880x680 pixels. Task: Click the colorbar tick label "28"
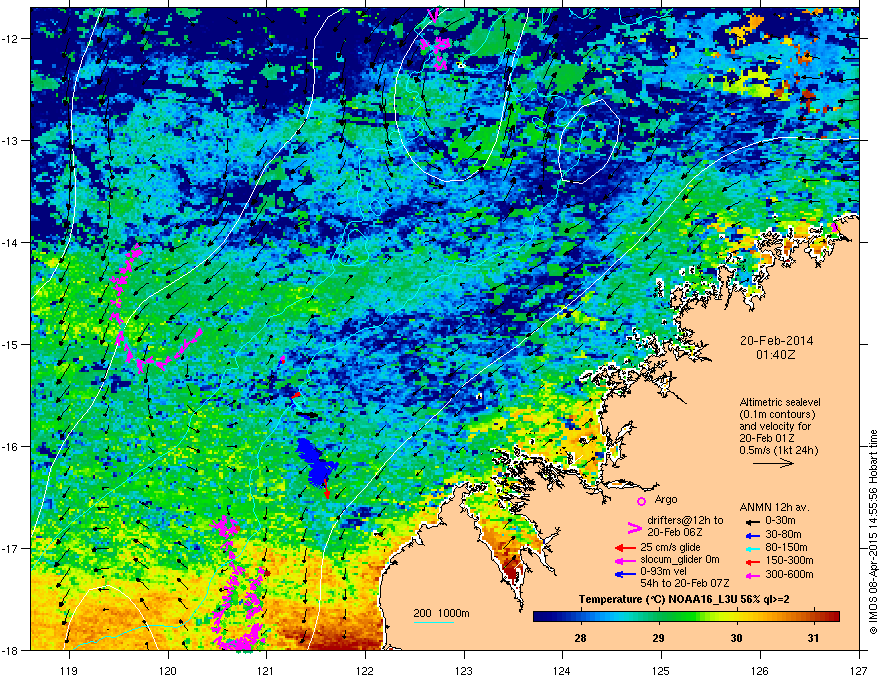pos(580,638)
